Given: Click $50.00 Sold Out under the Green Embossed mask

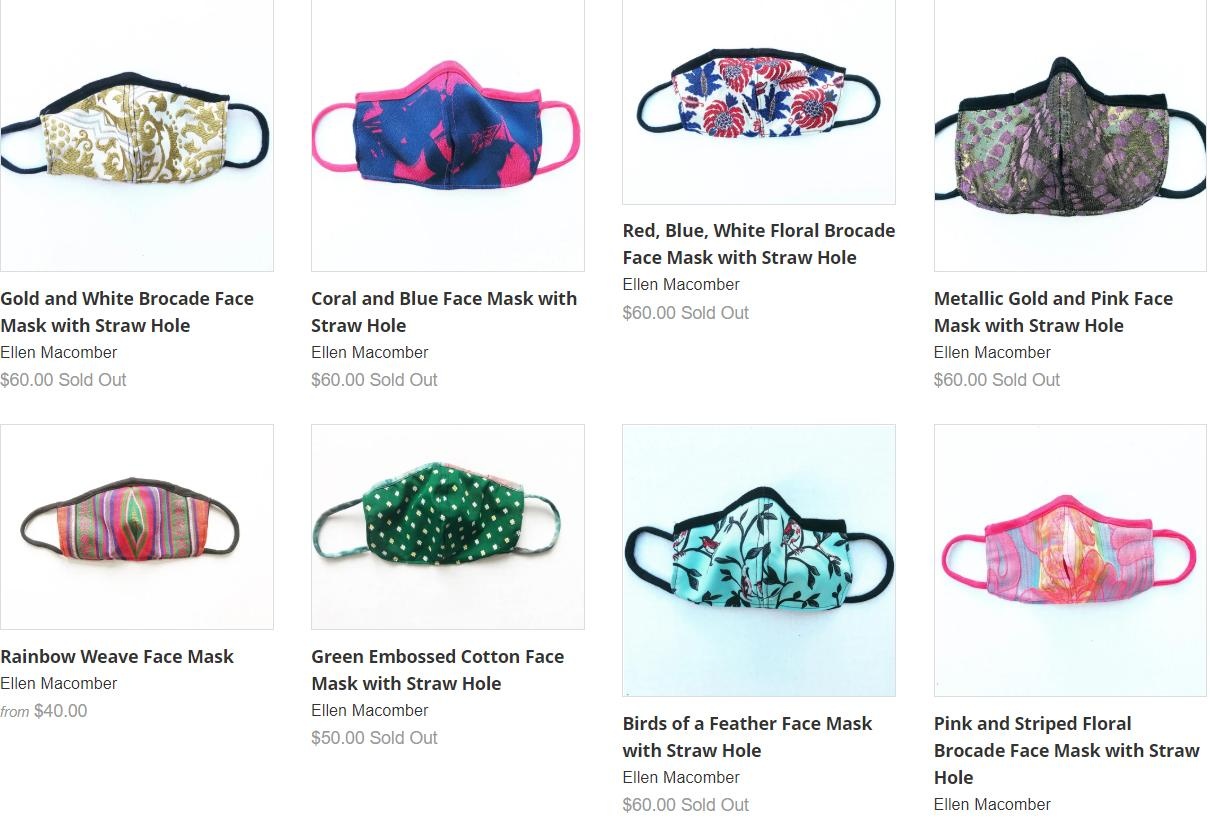Looking at the screenshot, I should (374, 738).
